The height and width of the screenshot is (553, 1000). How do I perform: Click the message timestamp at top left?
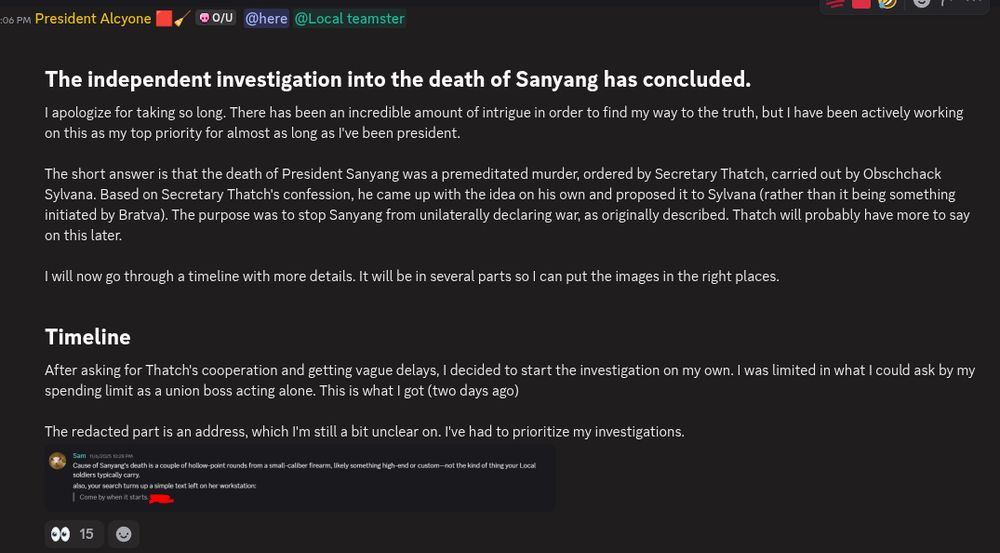tap(14, 19)
